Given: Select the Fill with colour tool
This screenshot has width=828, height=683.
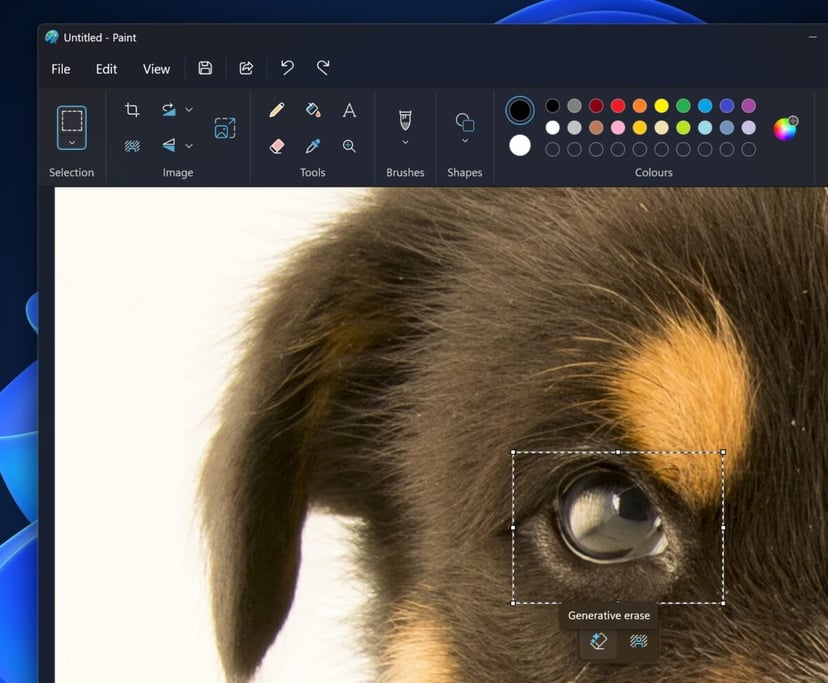Looking at the screenshot, I should (312, 110).
